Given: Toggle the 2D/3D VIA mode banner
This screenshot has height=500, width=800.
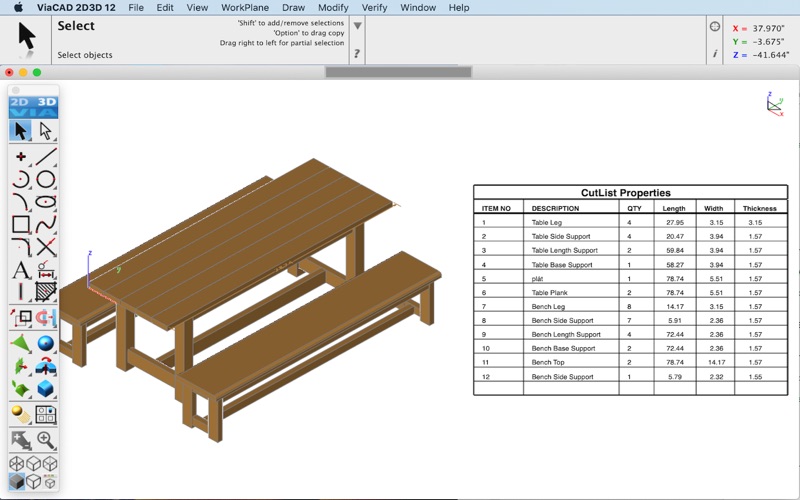Looking at the screenshot, I should 33,106.
